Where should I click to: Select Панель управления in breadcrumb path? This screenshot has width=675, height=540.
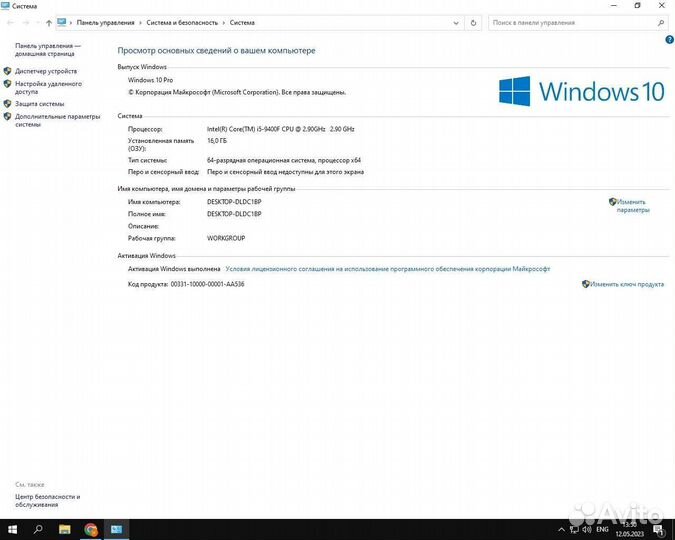pos(105,22)
